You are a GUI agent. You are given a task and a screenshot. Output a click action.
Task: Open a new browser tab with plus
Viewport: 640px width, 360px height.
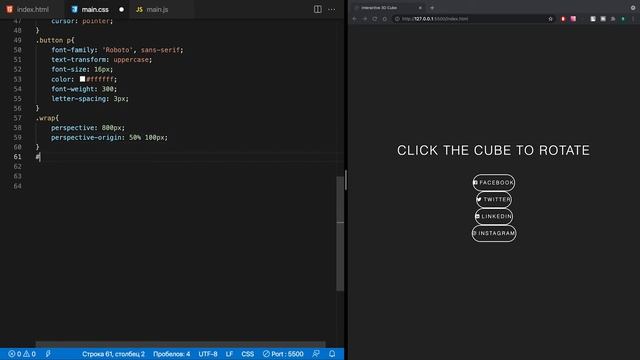(432, 8)
